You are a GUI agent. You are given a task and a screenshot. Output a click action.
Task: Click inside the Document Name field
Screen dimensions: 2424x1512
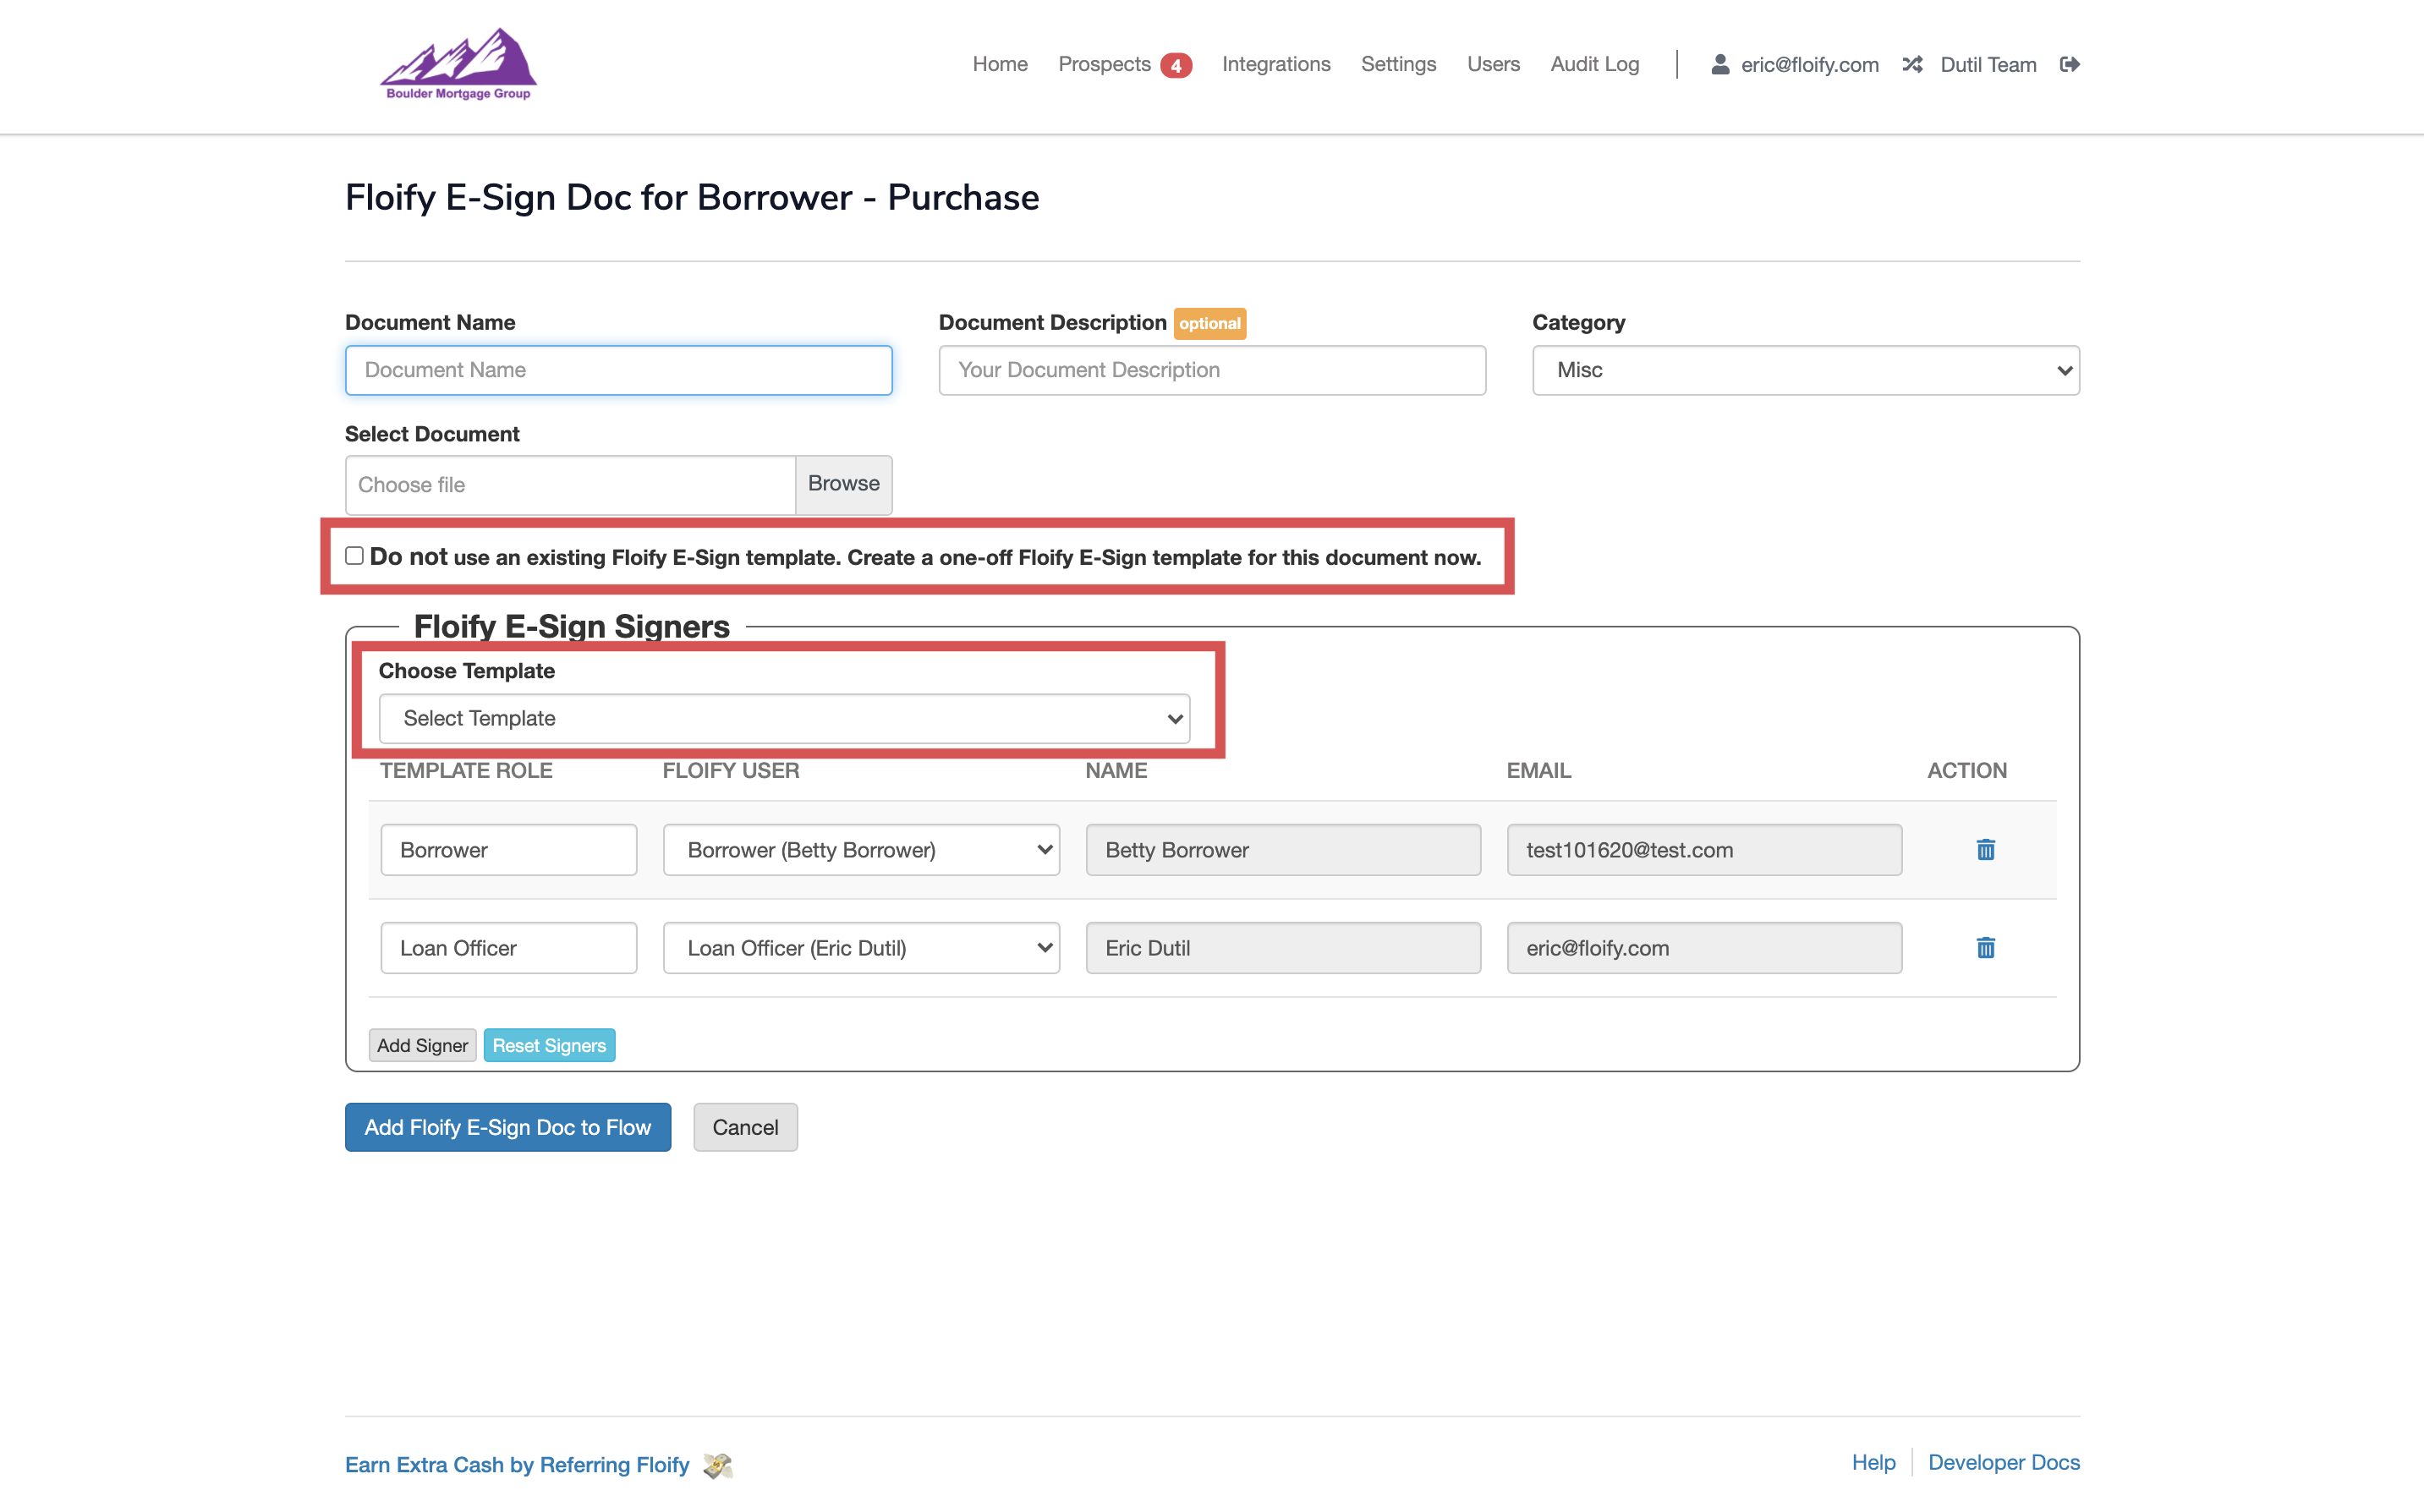(x=618, y=370)
